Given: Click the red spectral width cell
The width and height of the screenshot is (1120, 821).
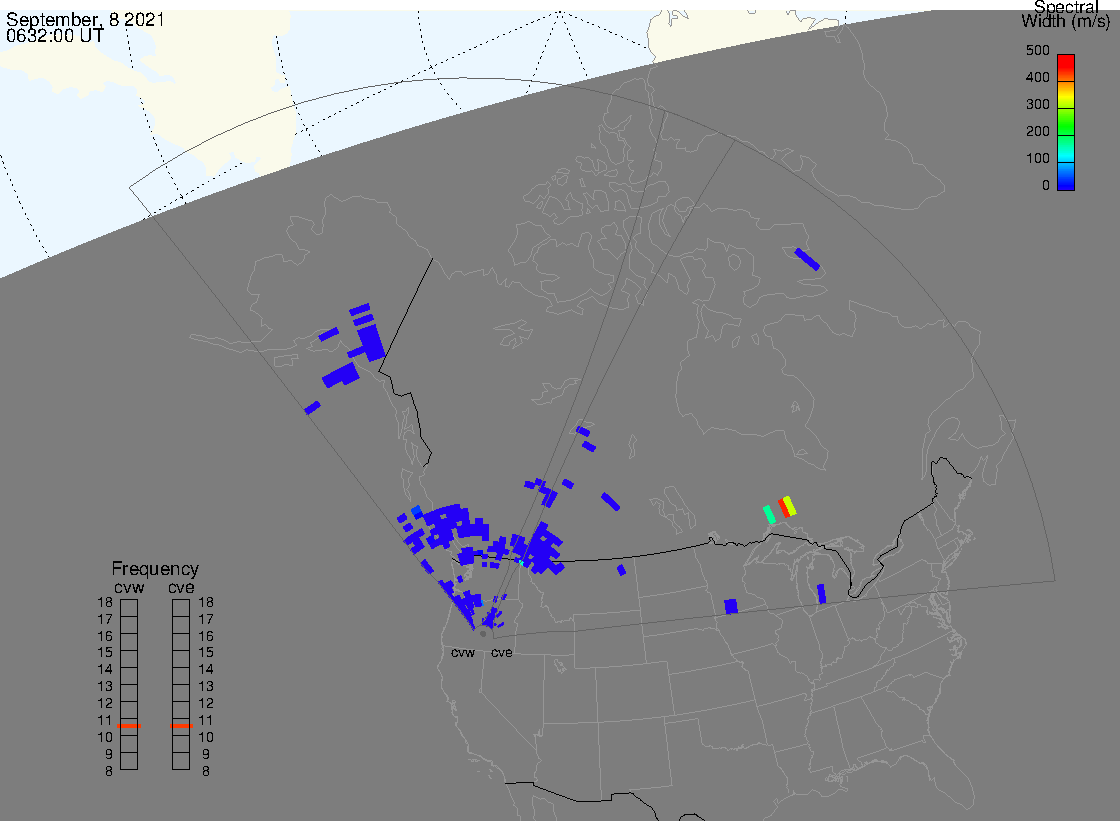Looking at the screenshot, I should (784, 508).
